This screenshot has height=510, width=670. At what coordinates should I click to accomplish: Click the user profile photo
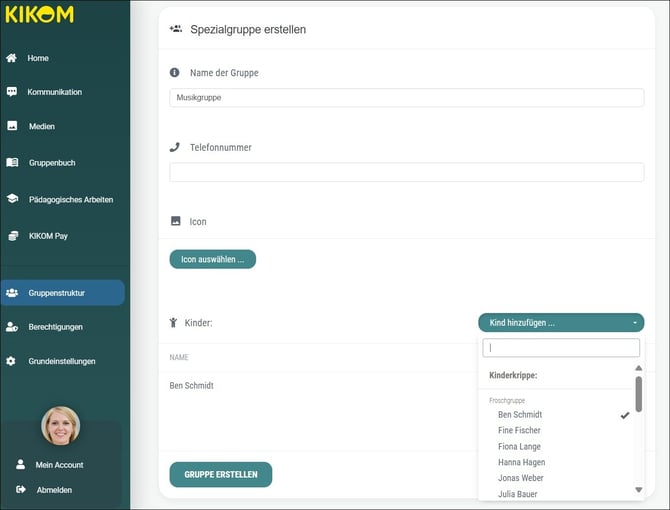pos(60,425)
